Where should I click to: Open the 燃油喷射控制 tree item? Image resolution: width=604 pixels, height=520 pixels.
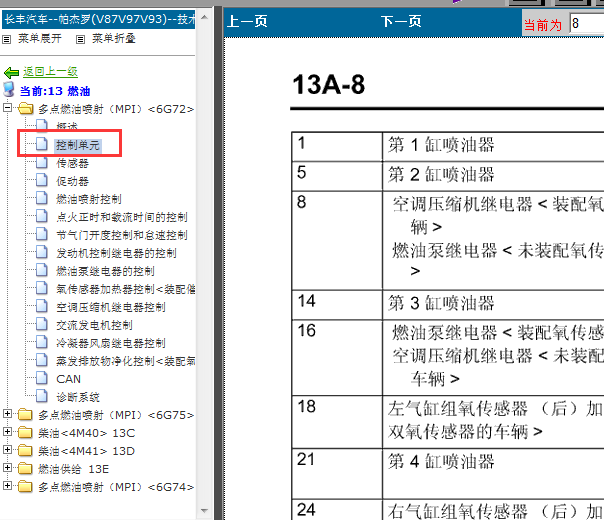pos(89,199)
